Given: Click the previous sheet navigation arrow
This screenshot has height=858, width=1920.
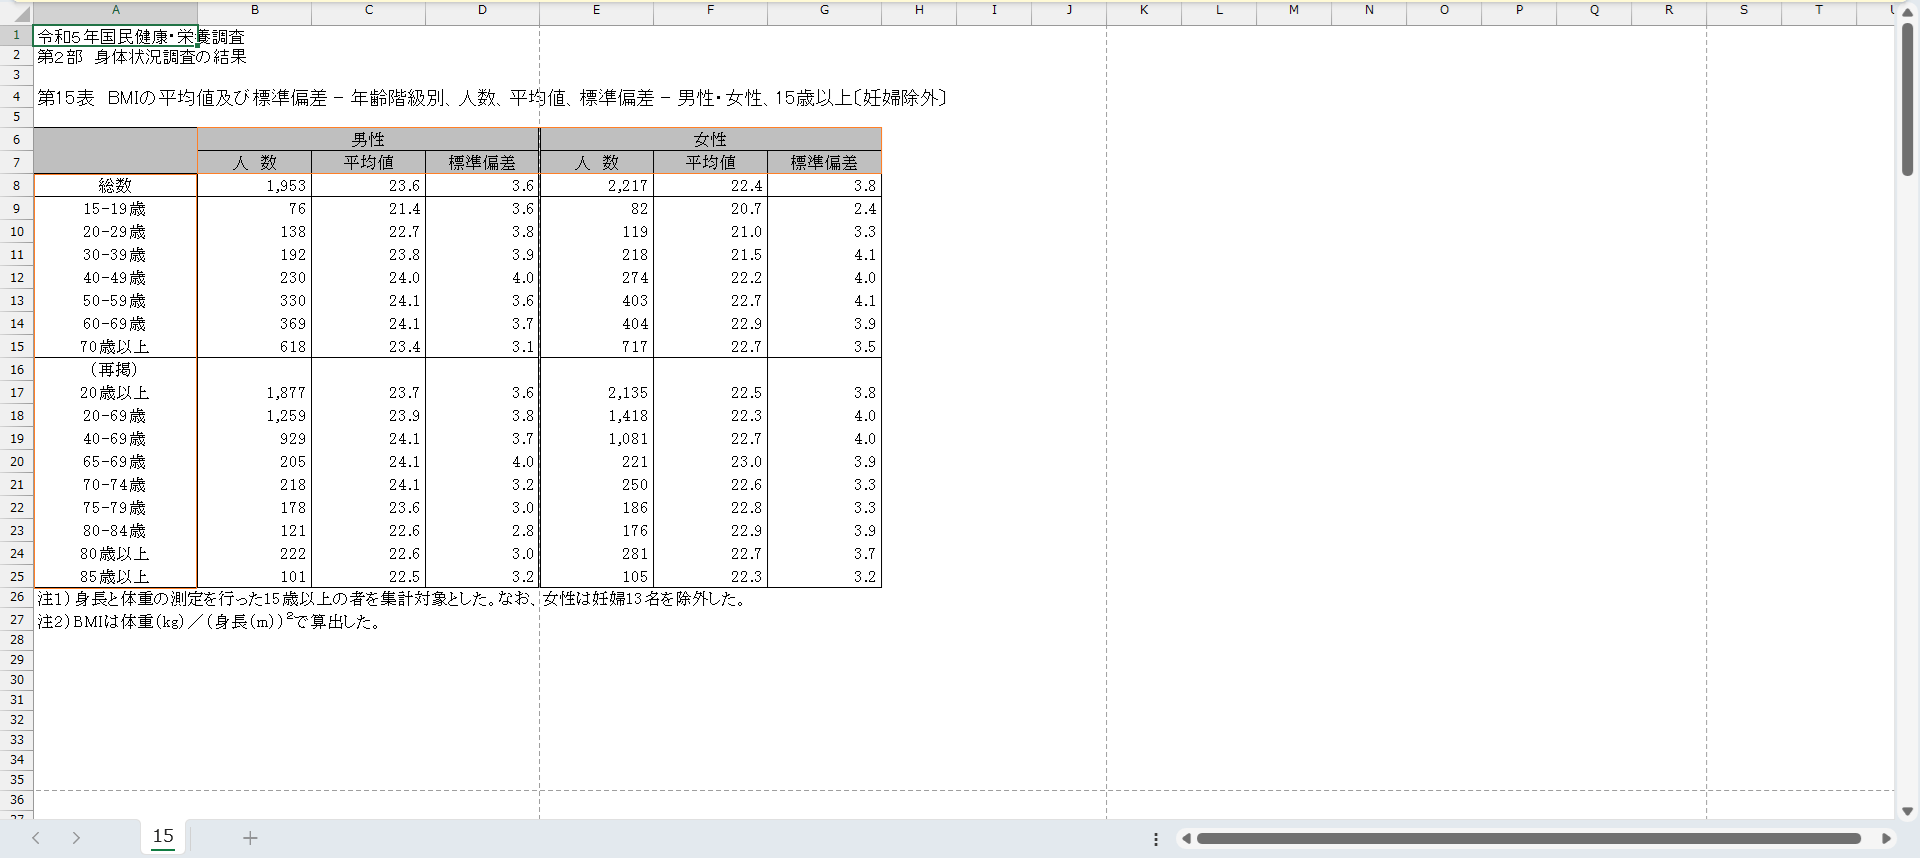Looking at the screenshot, I should tap(36, 838).
